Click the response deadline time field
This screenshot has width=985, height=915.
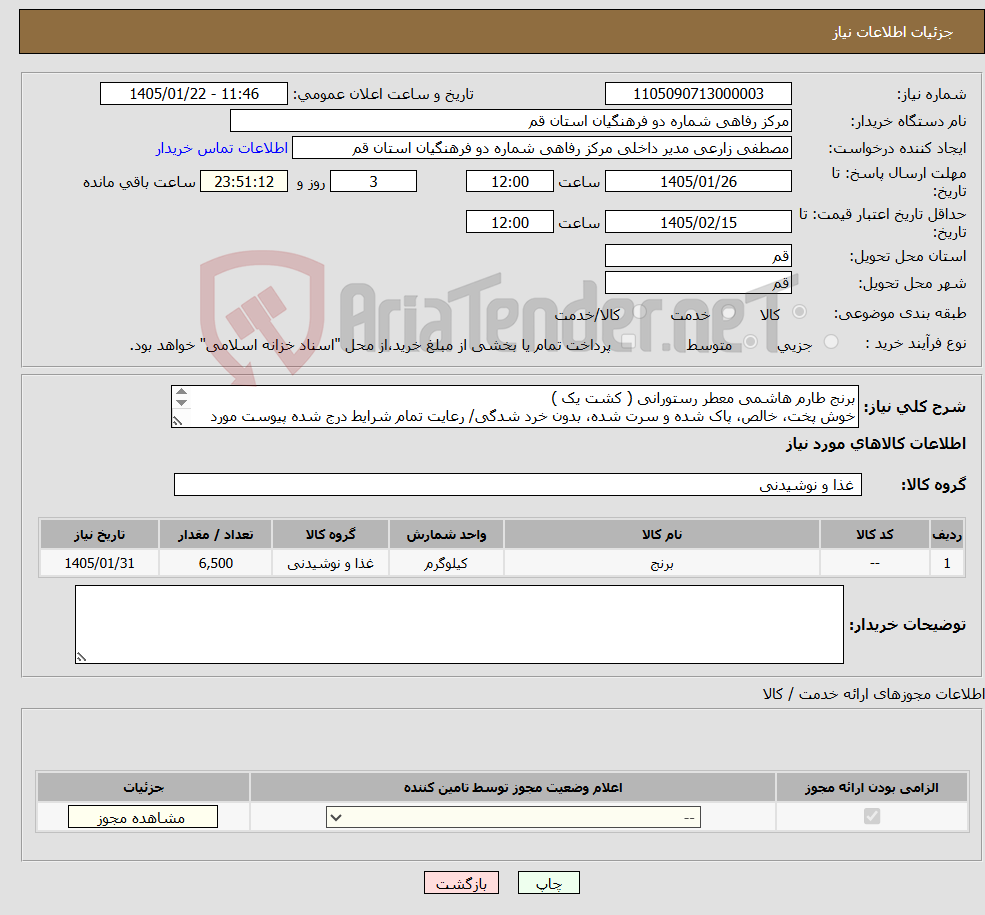509,182
